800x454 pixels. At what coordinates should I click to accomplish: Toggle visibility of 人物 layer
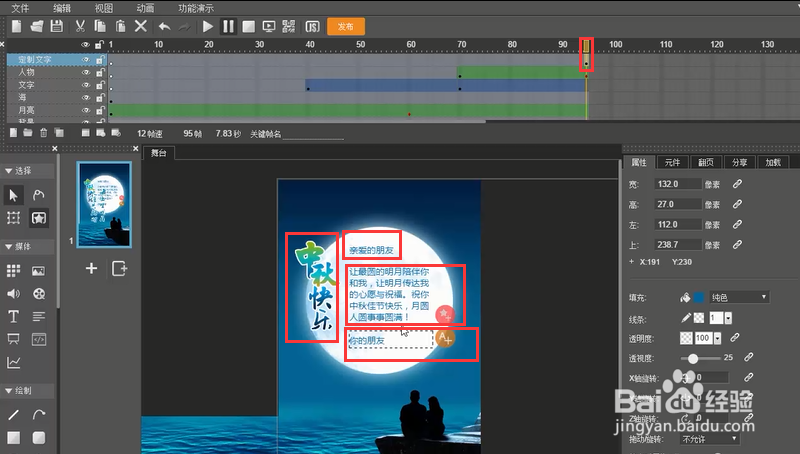[85, 72]
